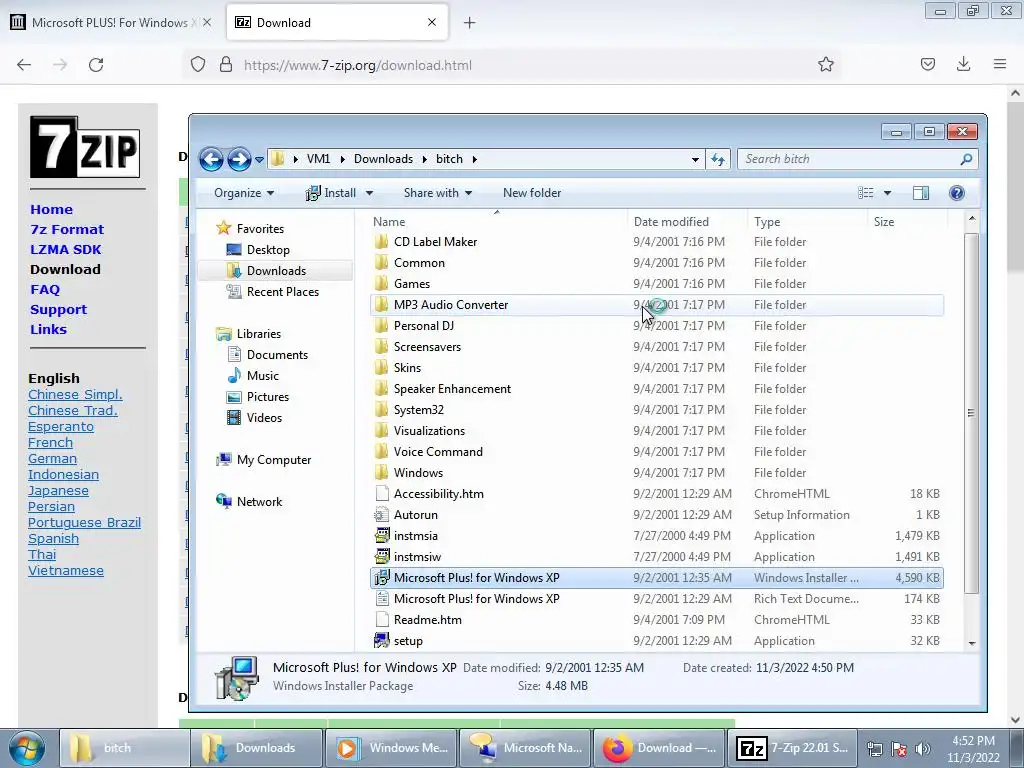Open the LZMA SDK link

click(65, 249)
